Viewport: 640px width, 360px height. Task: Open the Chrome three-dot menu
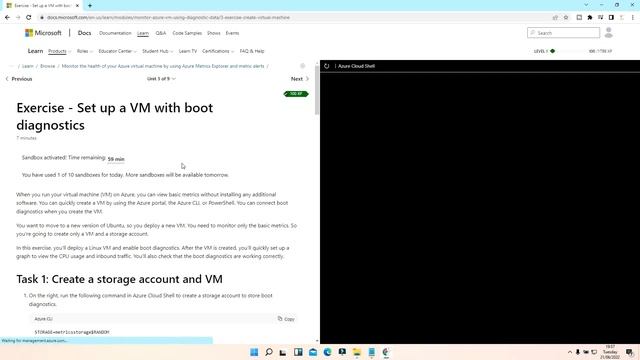point(633,18)
